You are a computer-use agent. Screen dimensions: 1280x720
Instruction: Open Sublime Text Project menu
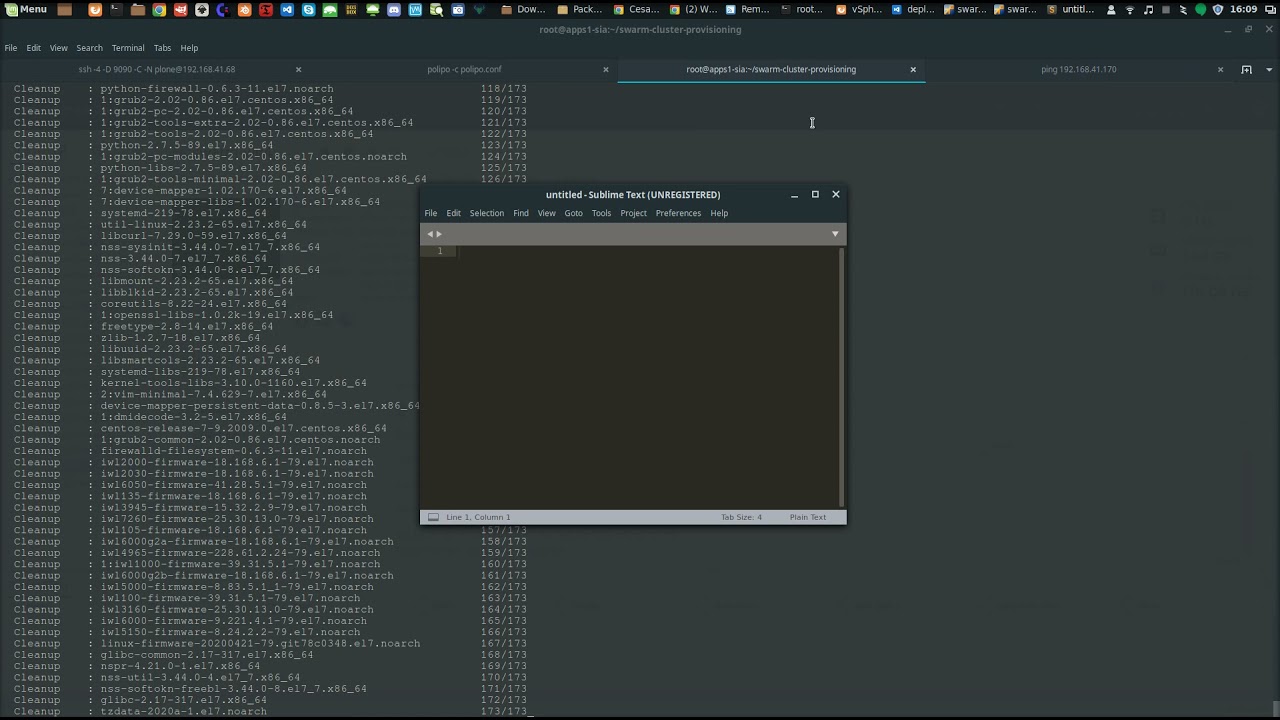coord(633,213)
